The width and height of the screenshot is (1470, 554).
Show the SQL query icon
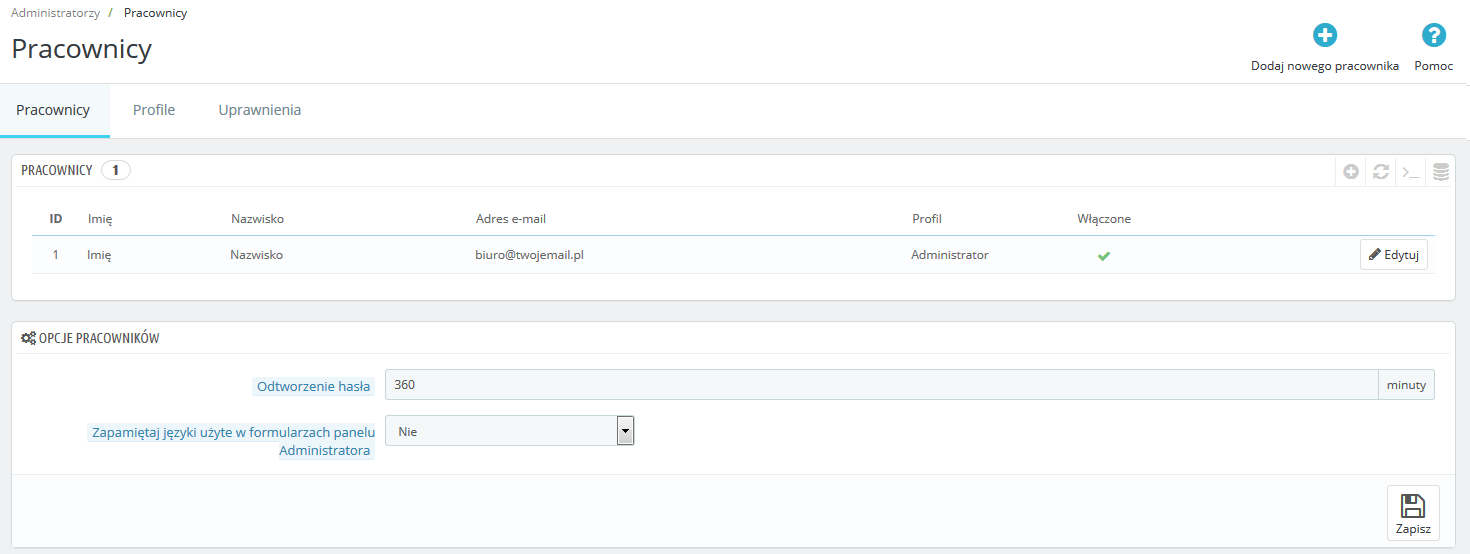(x=1410, y=172)
